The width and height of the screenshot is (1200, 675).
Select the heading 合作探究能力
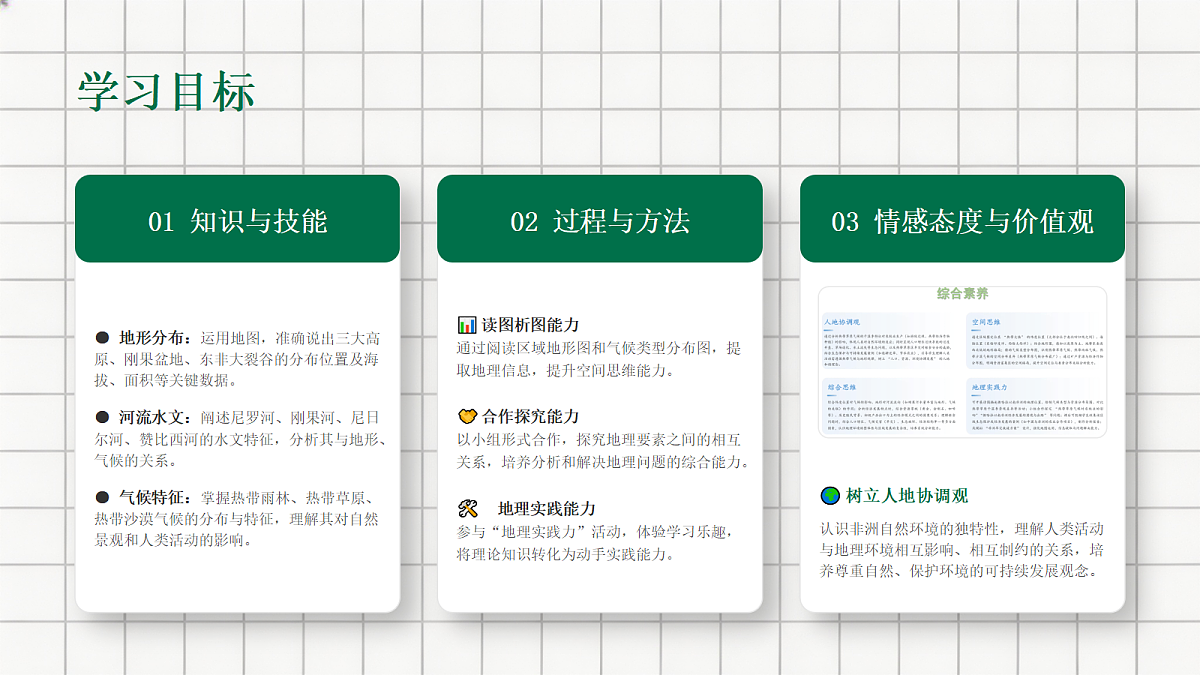530,416
